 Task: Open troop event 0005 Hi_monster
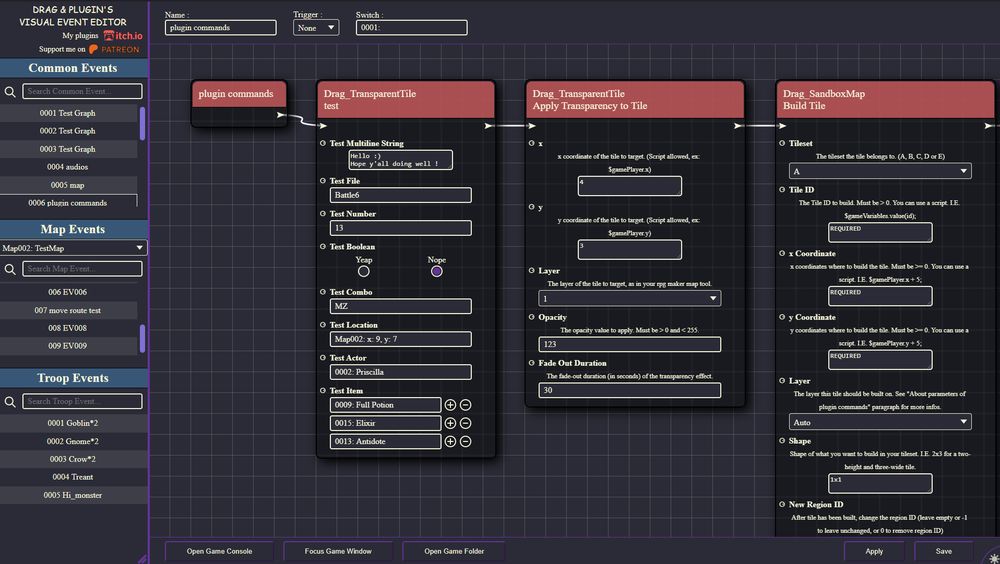(x=73, y=495)
